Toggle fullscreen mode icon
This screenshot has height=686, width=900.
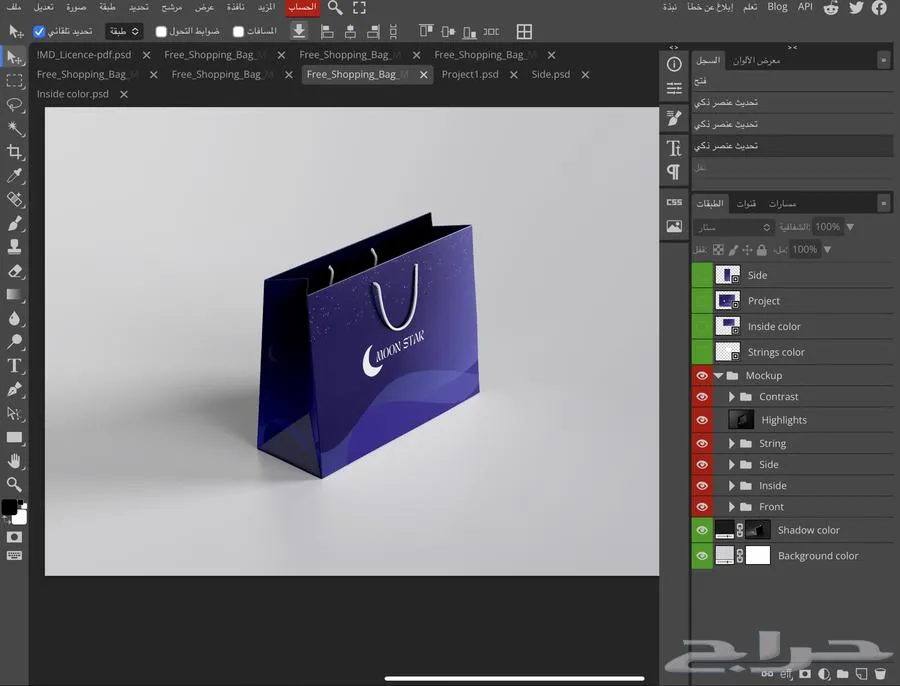pyautogui.click(x=359, y=8)
